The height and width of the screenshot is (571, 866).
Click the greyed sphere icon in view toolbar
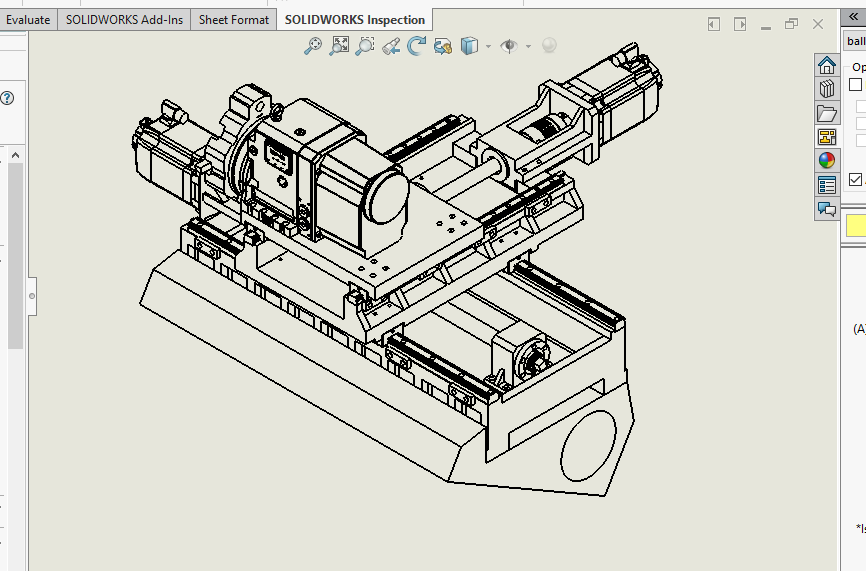[x=549, y=45]
